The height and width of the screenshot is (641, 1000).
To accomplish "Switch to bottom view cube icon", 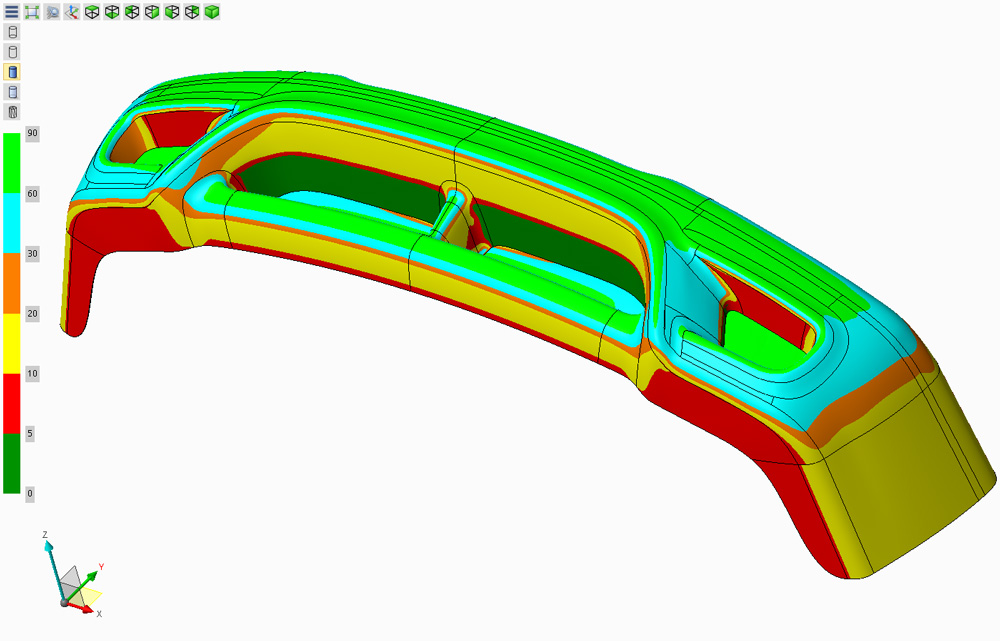I will 112,11.
